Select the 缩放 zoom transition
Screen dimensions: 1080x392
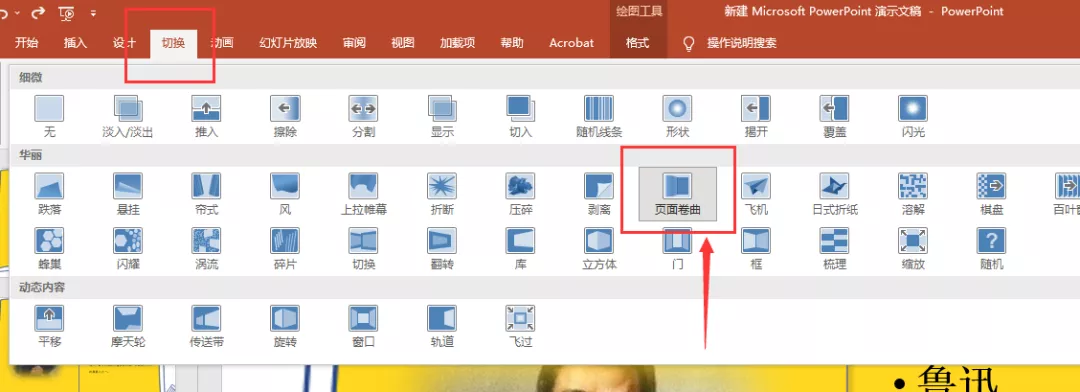click(913, 249)
